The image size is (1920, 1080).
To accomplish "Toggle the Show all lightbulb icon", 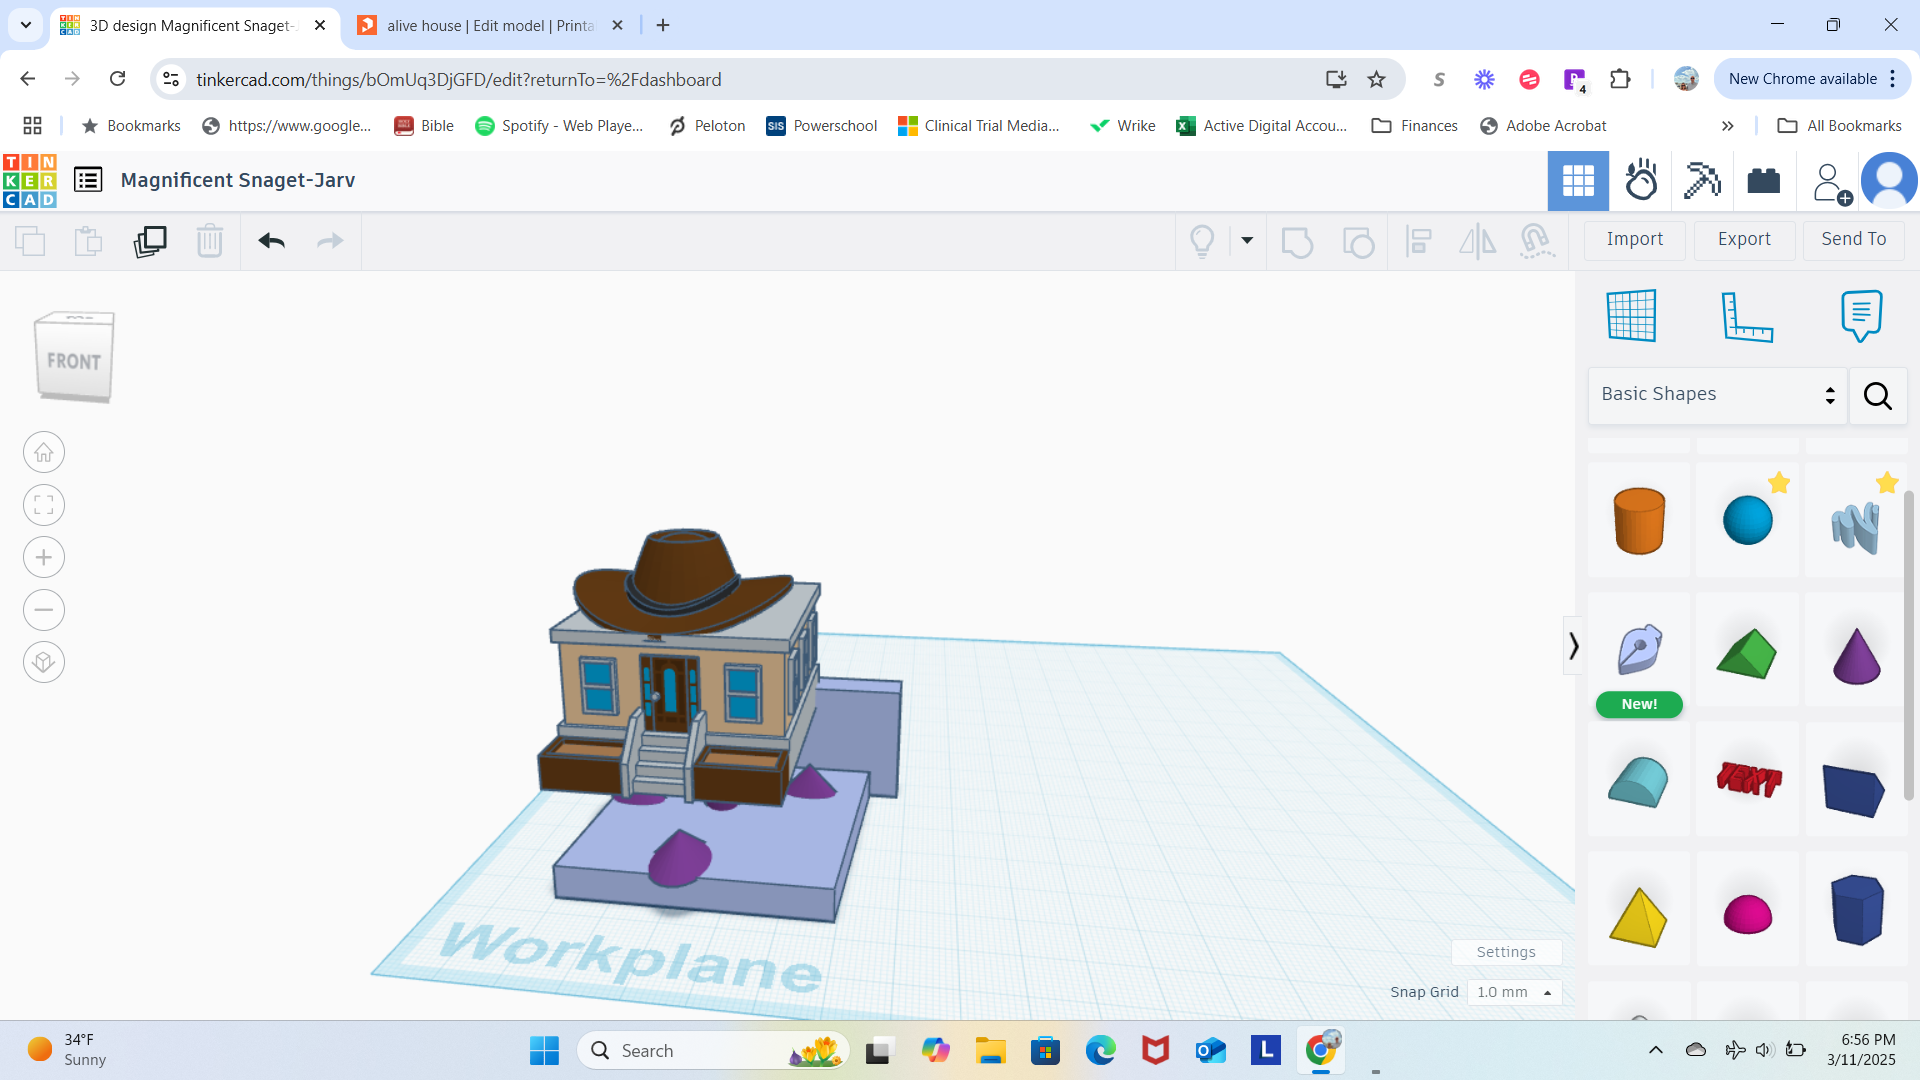I will click(x=1202, y=241).
